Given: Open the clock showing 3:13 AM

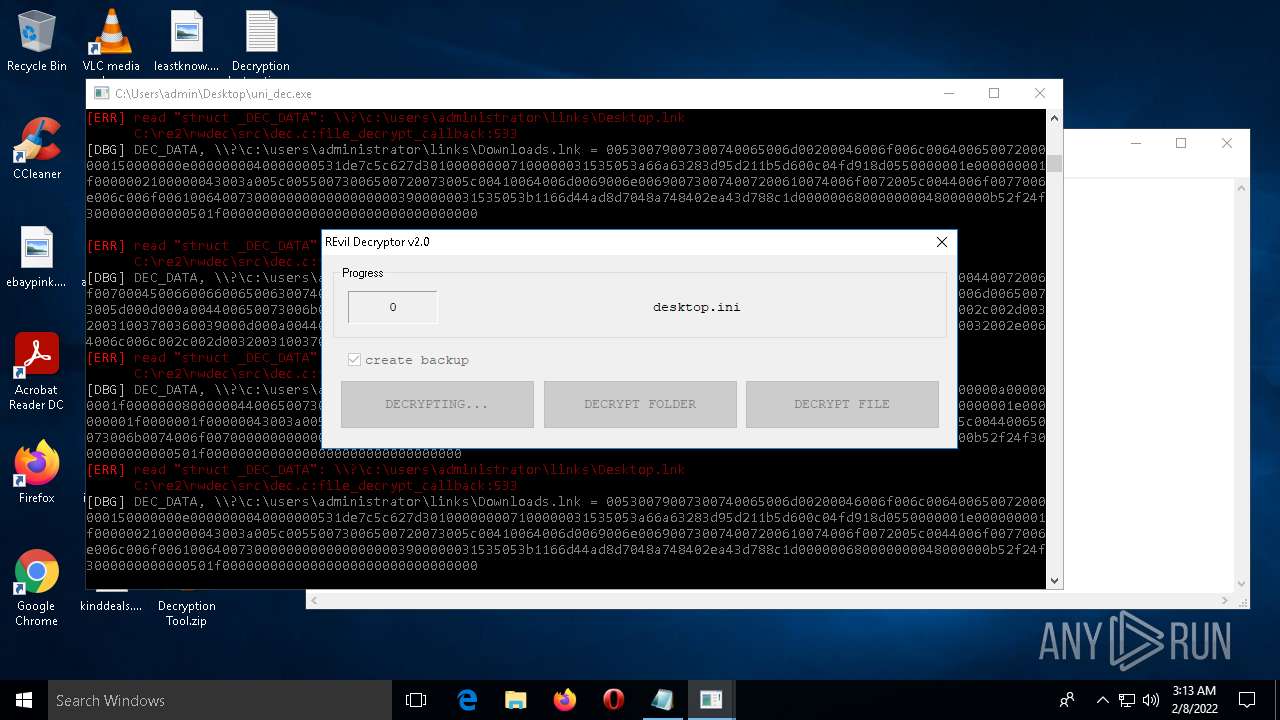Looking at the screenshot, I should click(x=1193, y=700).
